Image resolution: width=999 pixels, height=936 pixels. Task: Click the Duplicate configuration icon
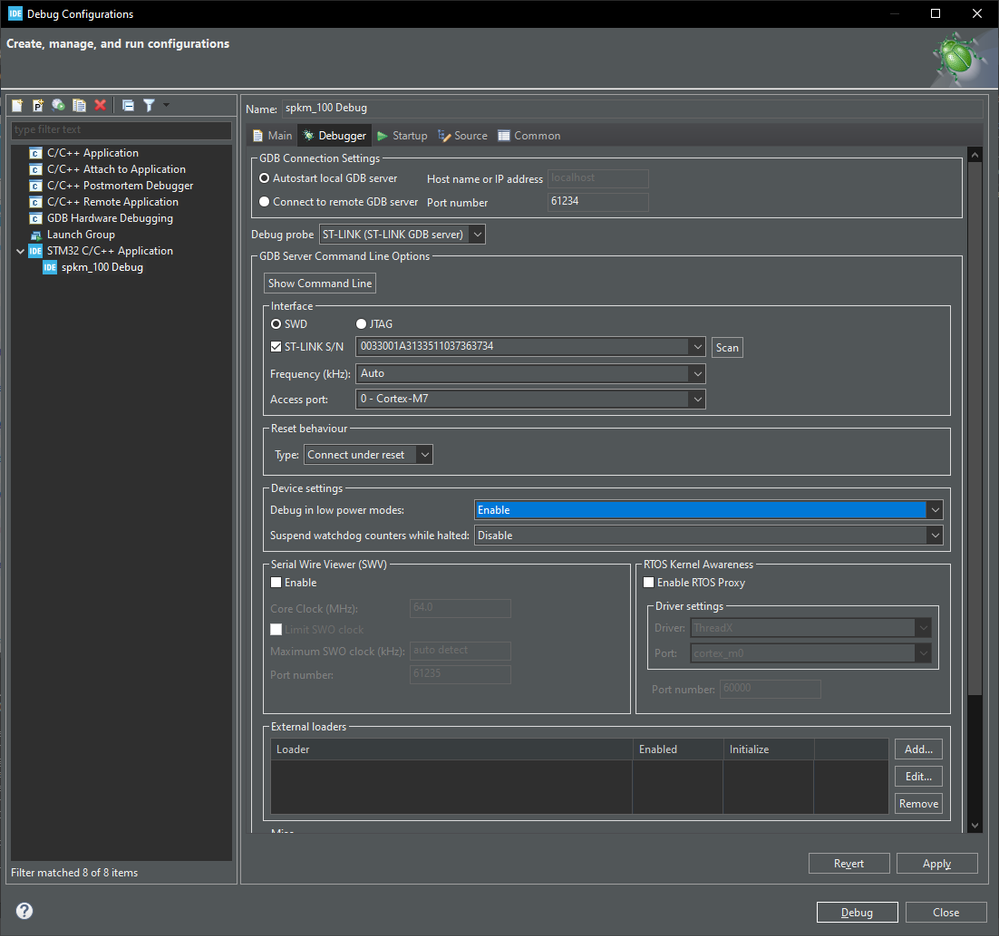79,105
